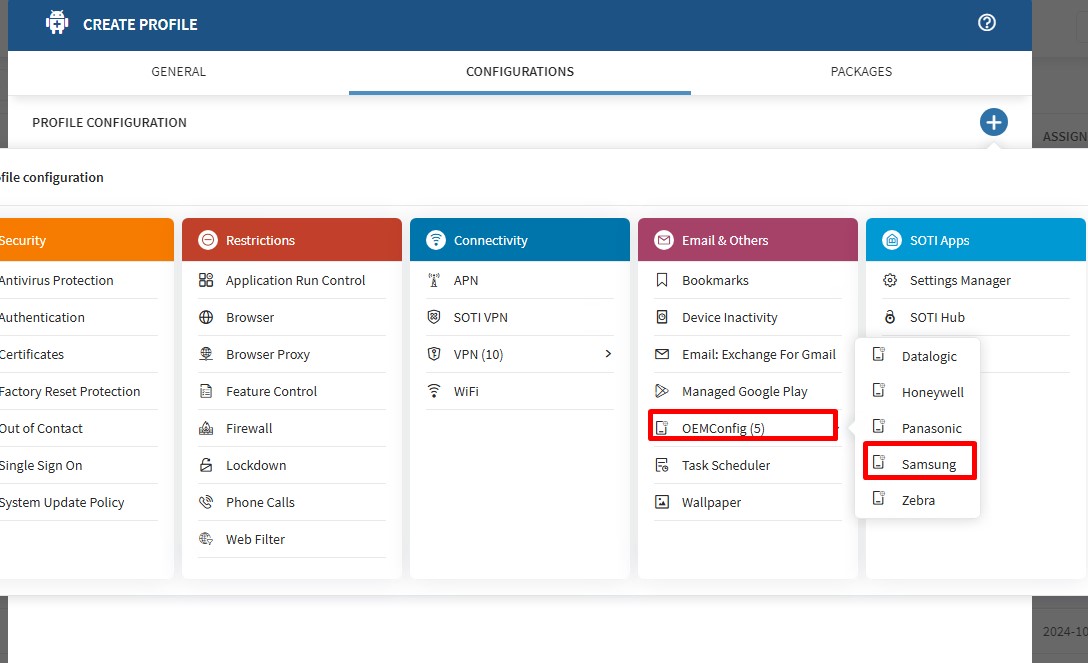This screenshot has height=663, width=1088.
Task: Open the Task Scheduler icon
Action: [x=662, y=465]
